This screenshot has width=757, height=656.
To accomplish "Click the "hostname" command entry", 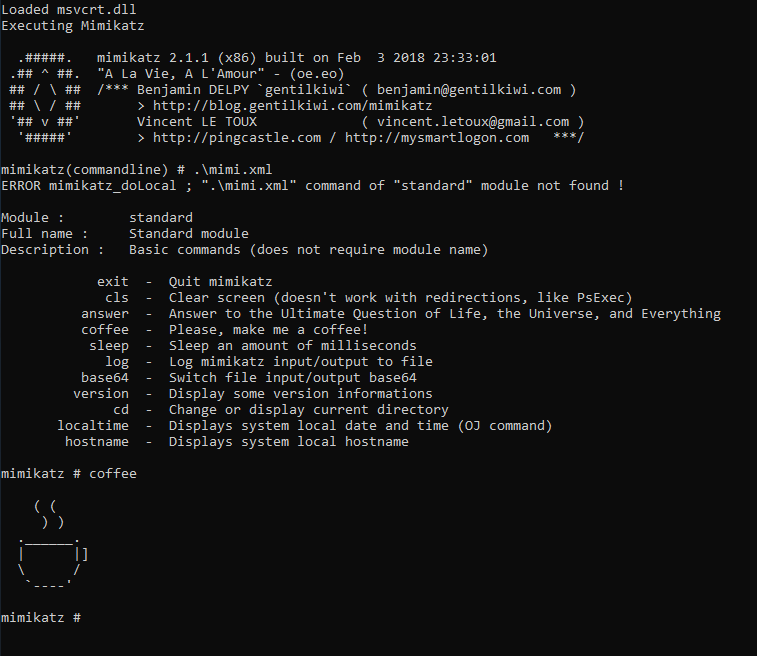I will pyautogui.click(x=97, y=441).
